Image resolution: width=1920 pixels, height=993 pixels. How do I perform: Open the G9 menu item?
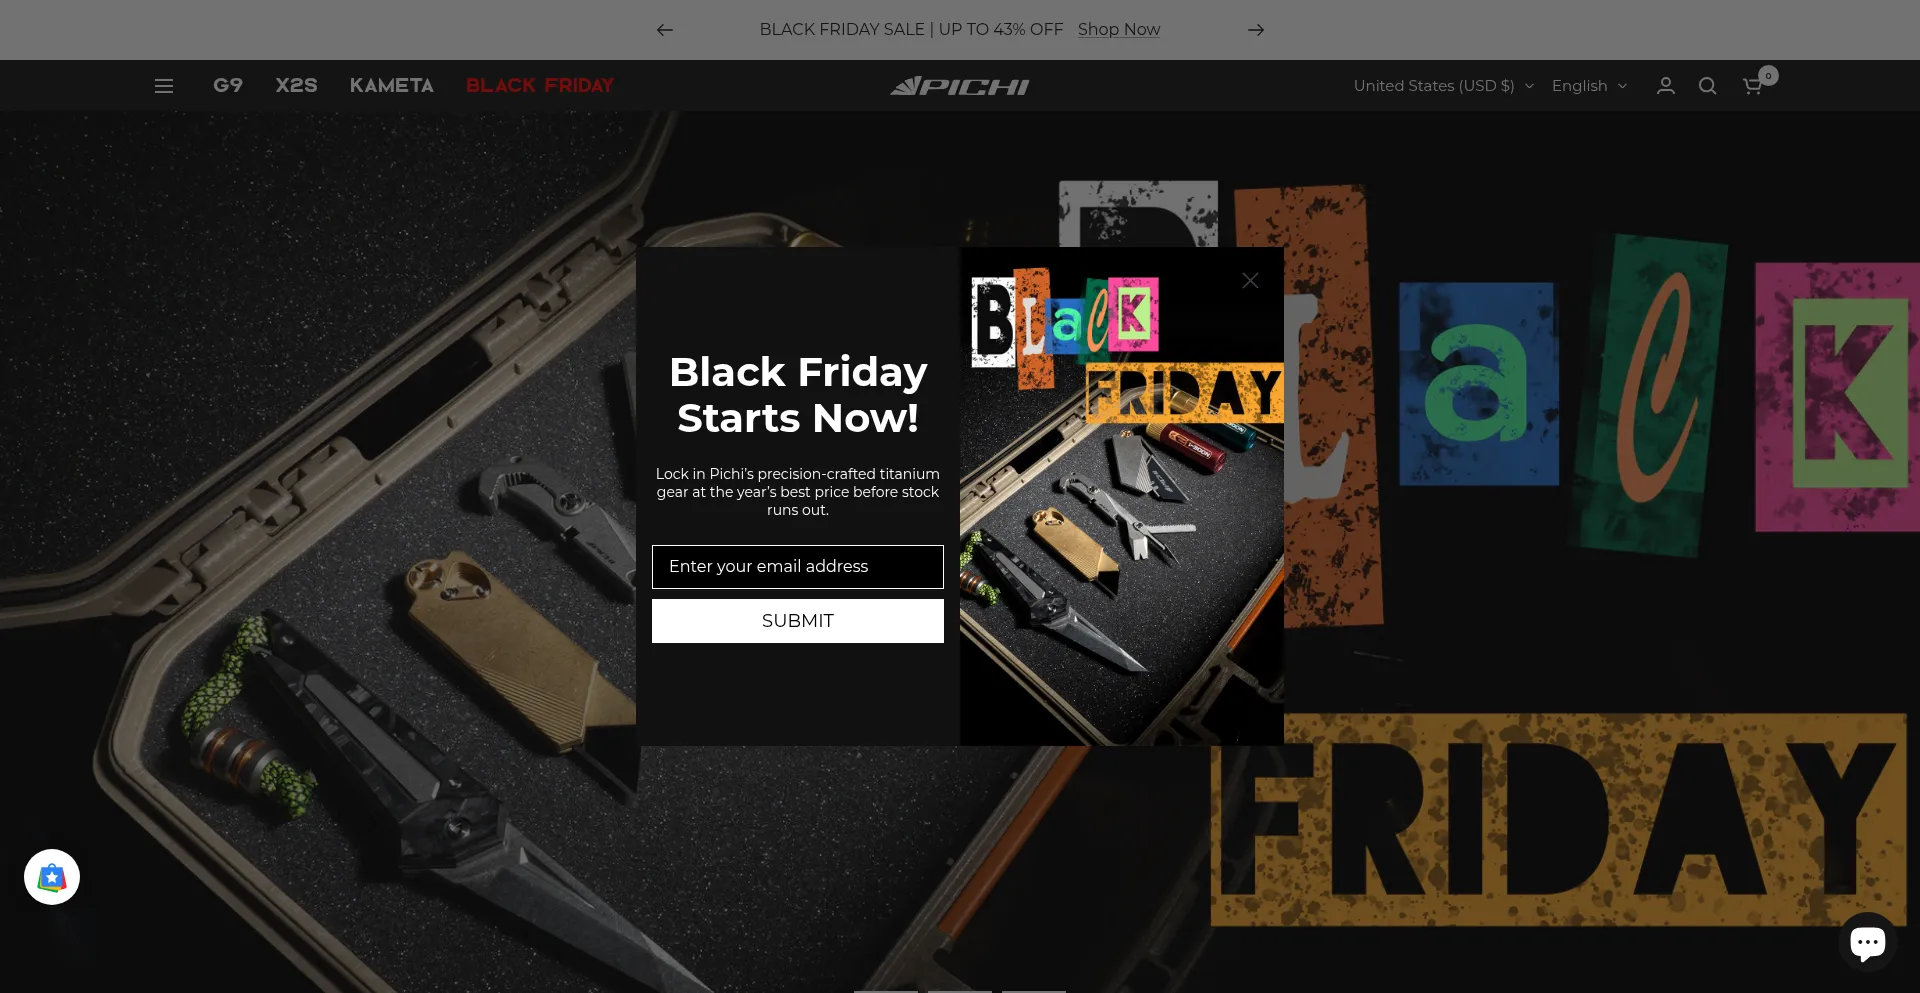coord(228,85)
